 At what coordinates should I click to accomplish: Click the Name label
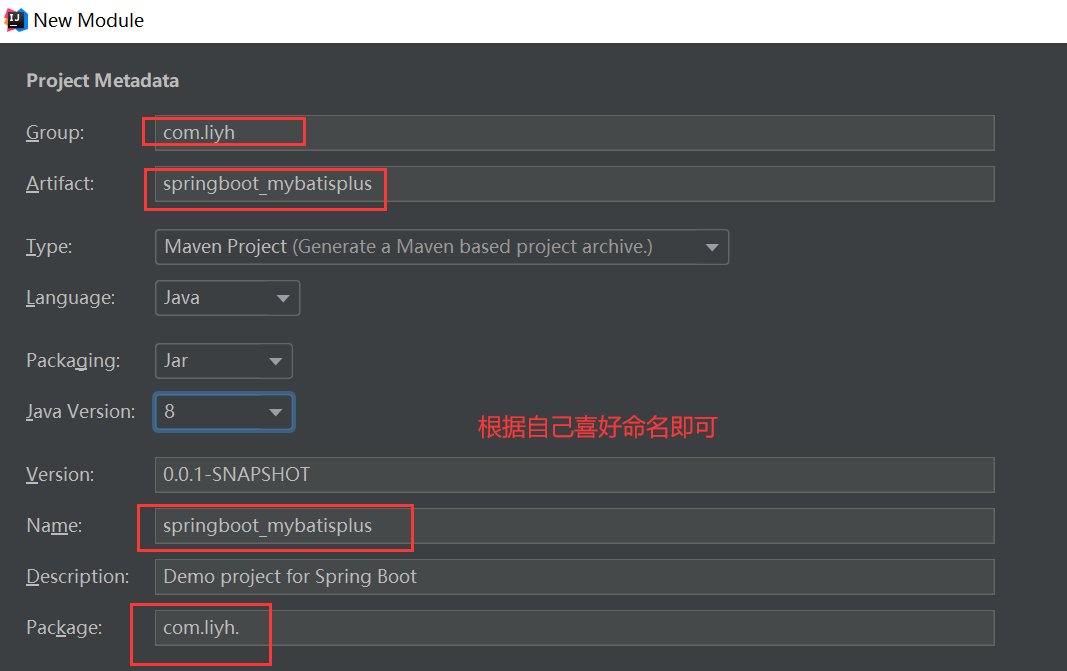pos(54,525)
